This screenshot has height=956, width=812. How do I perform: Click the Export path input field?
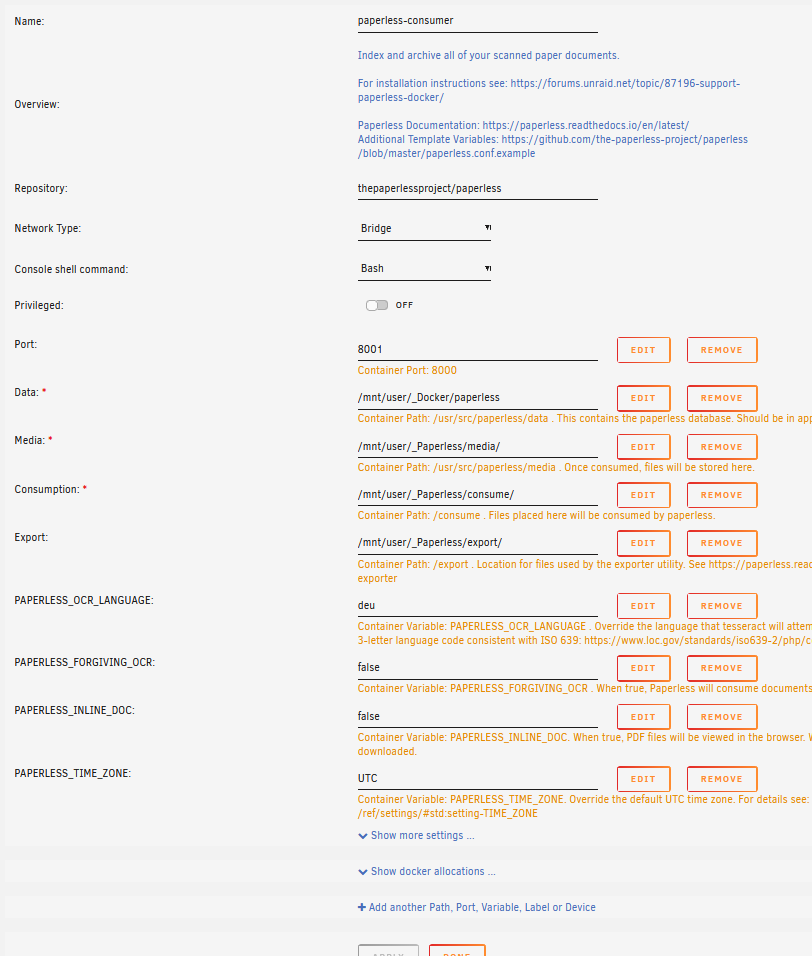477,543
